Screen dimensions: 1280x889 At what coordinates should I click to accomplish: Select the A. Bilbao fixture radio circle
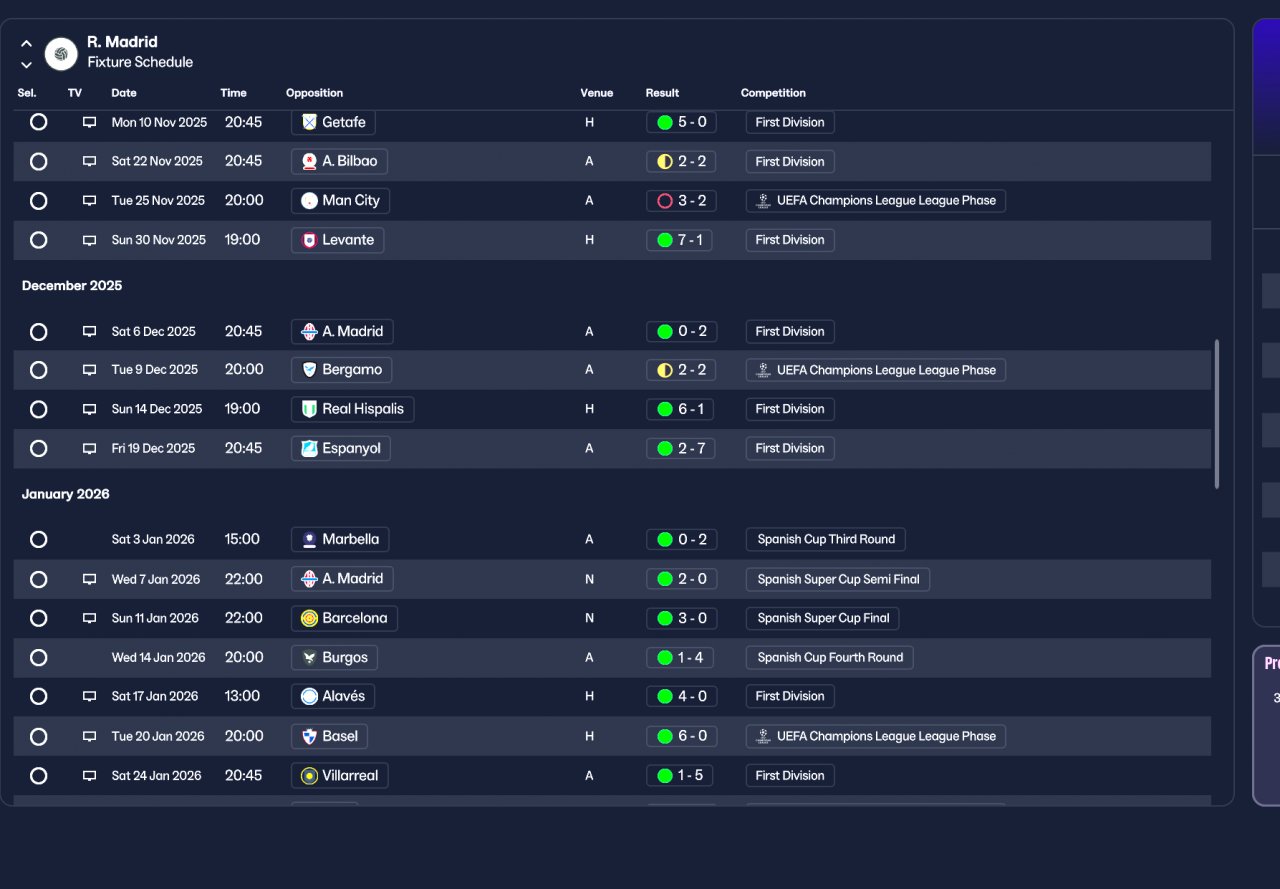click(39, 161)
